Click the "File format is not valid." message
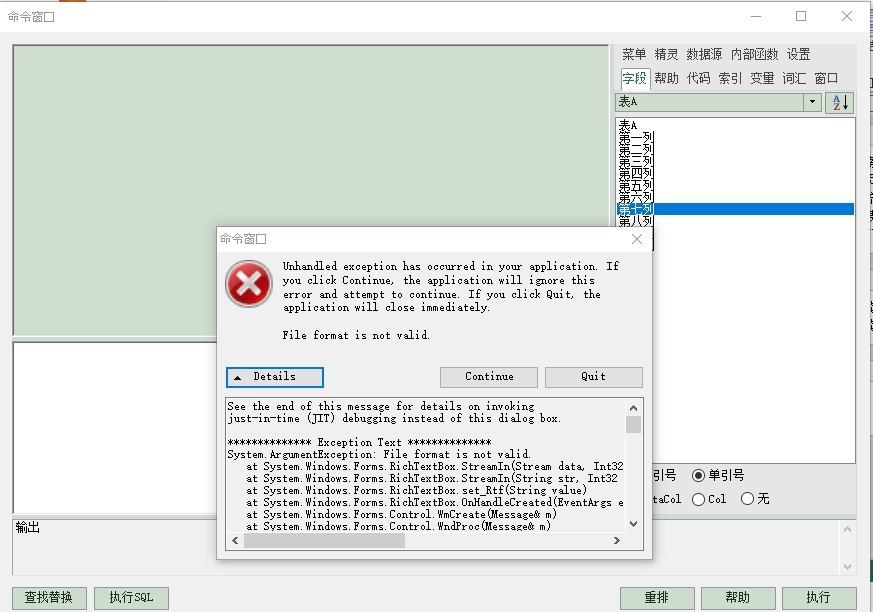Viewport: 873px width, 612px height. (x=356, y=335)
